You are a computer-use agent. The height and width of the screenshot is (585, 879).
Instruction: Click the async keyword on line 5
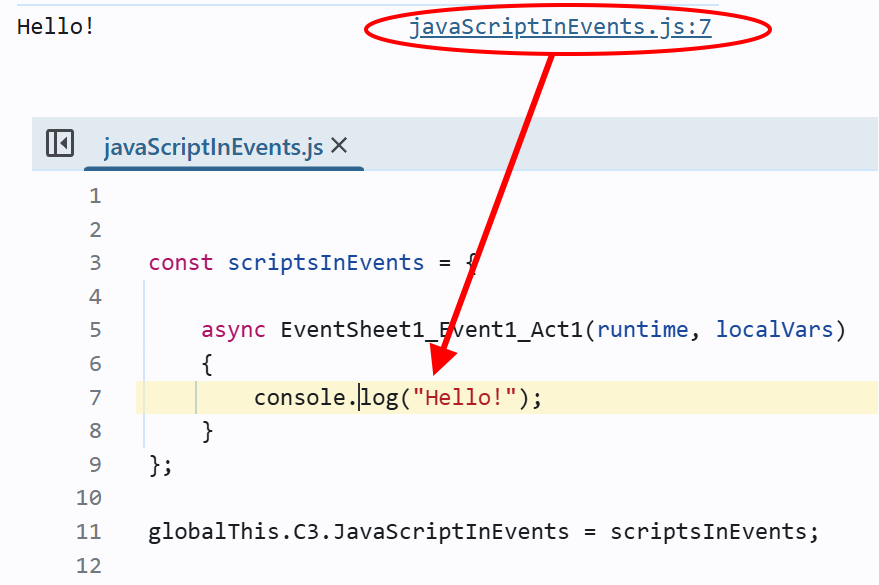[233, 330]
